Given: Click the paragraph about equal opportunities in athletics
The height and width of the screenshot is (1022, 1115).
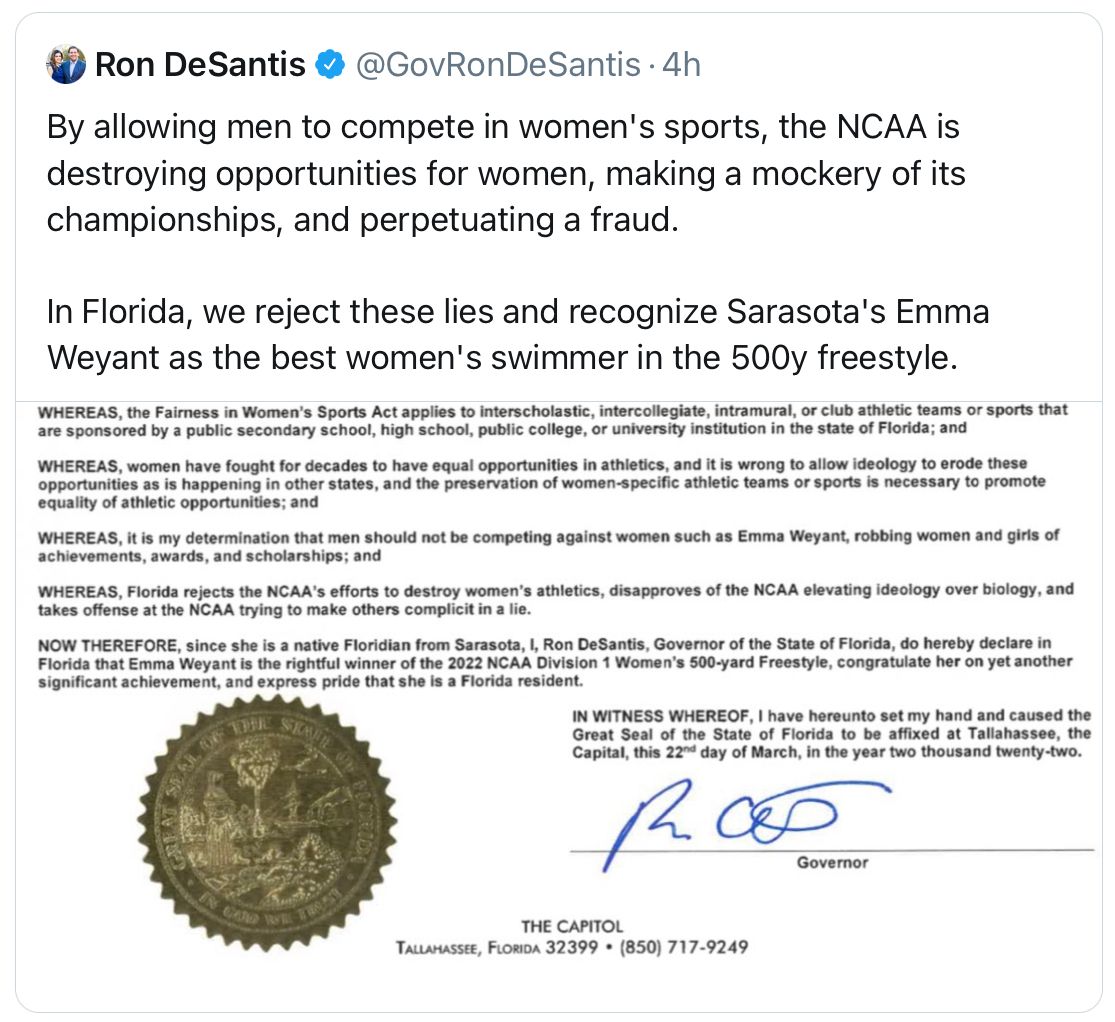Looking at the screenshot, I should 542,484.
